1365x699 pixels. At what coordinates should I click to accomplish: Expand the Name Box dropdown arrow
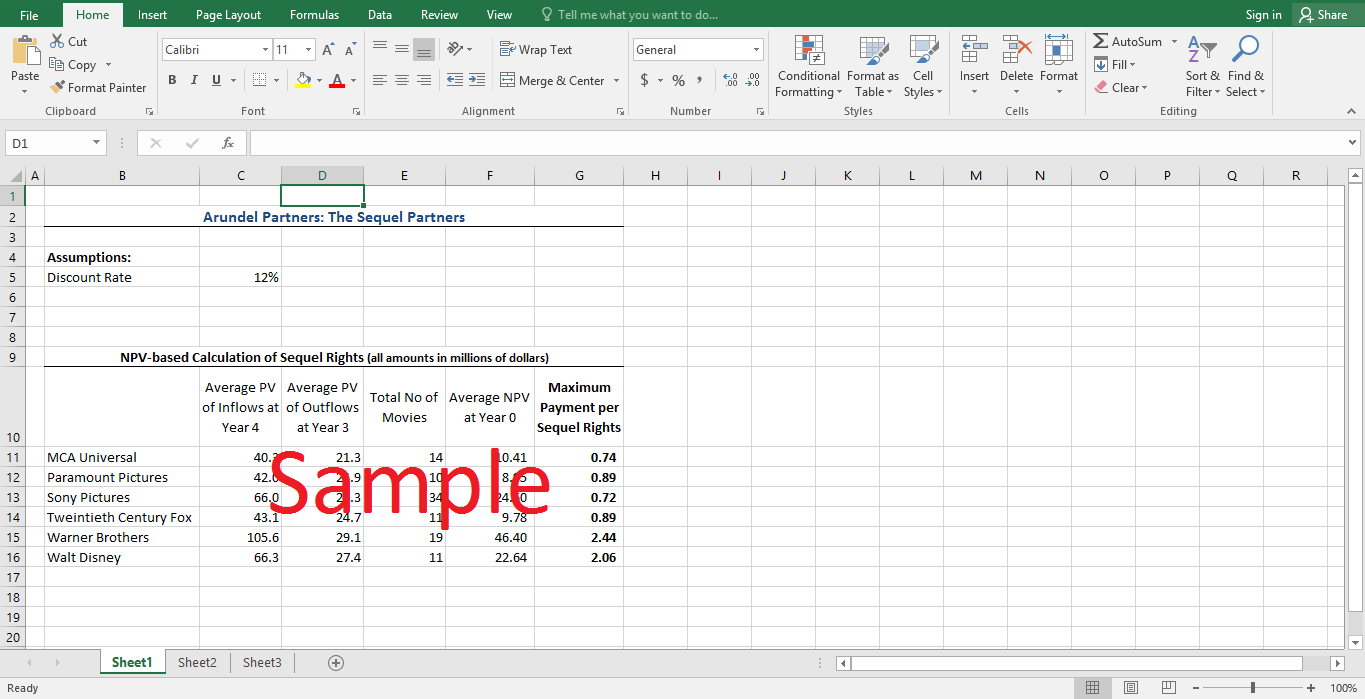pyautogui.click(x=97, y=143)
